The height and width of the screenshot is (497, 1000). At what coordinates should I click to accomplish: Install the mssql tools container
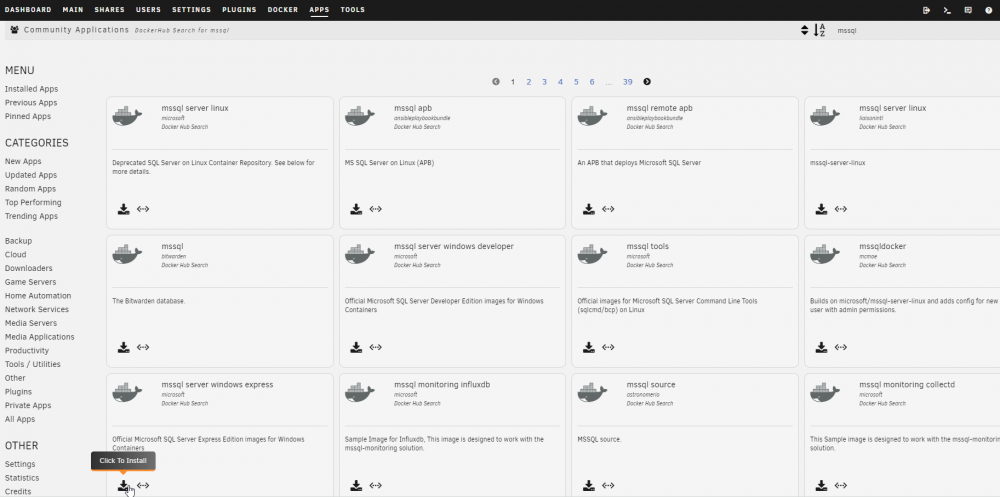point(589,347)
